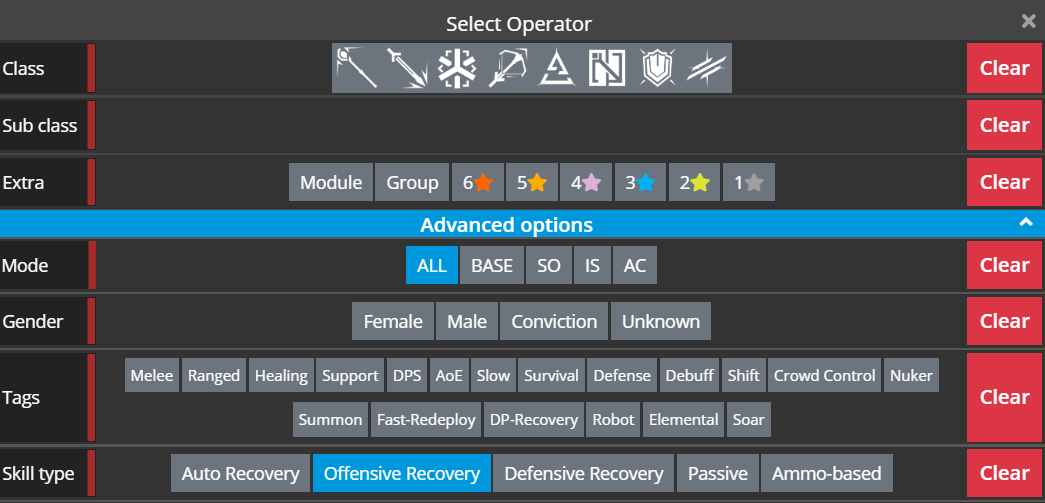The width and height of the screenshot is (1045, 503).
Task: Filter by Supporter class triangle icon
Action: (557, 68)
